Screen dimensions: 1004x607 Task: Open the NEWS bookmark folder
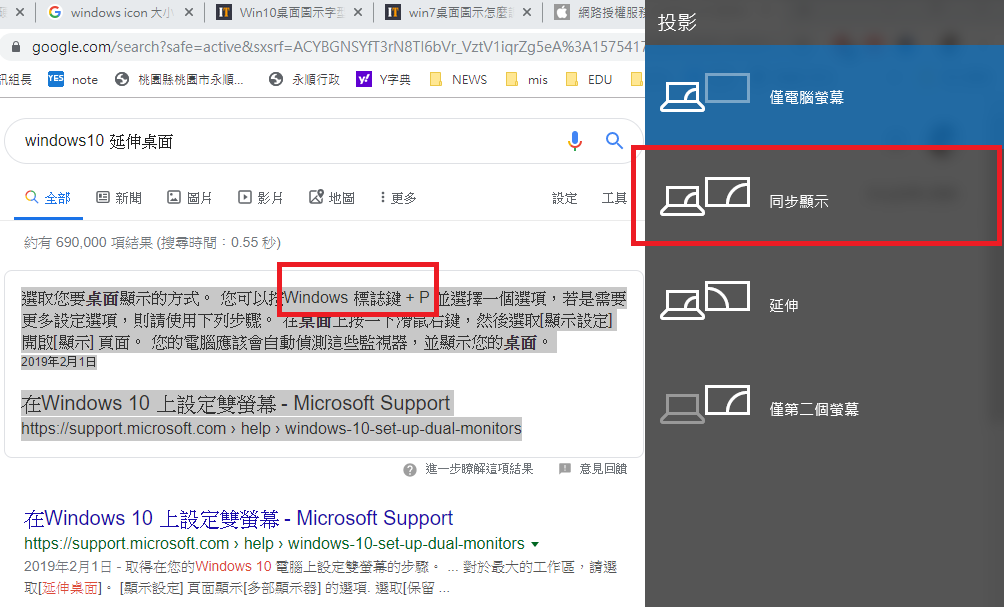458,79
